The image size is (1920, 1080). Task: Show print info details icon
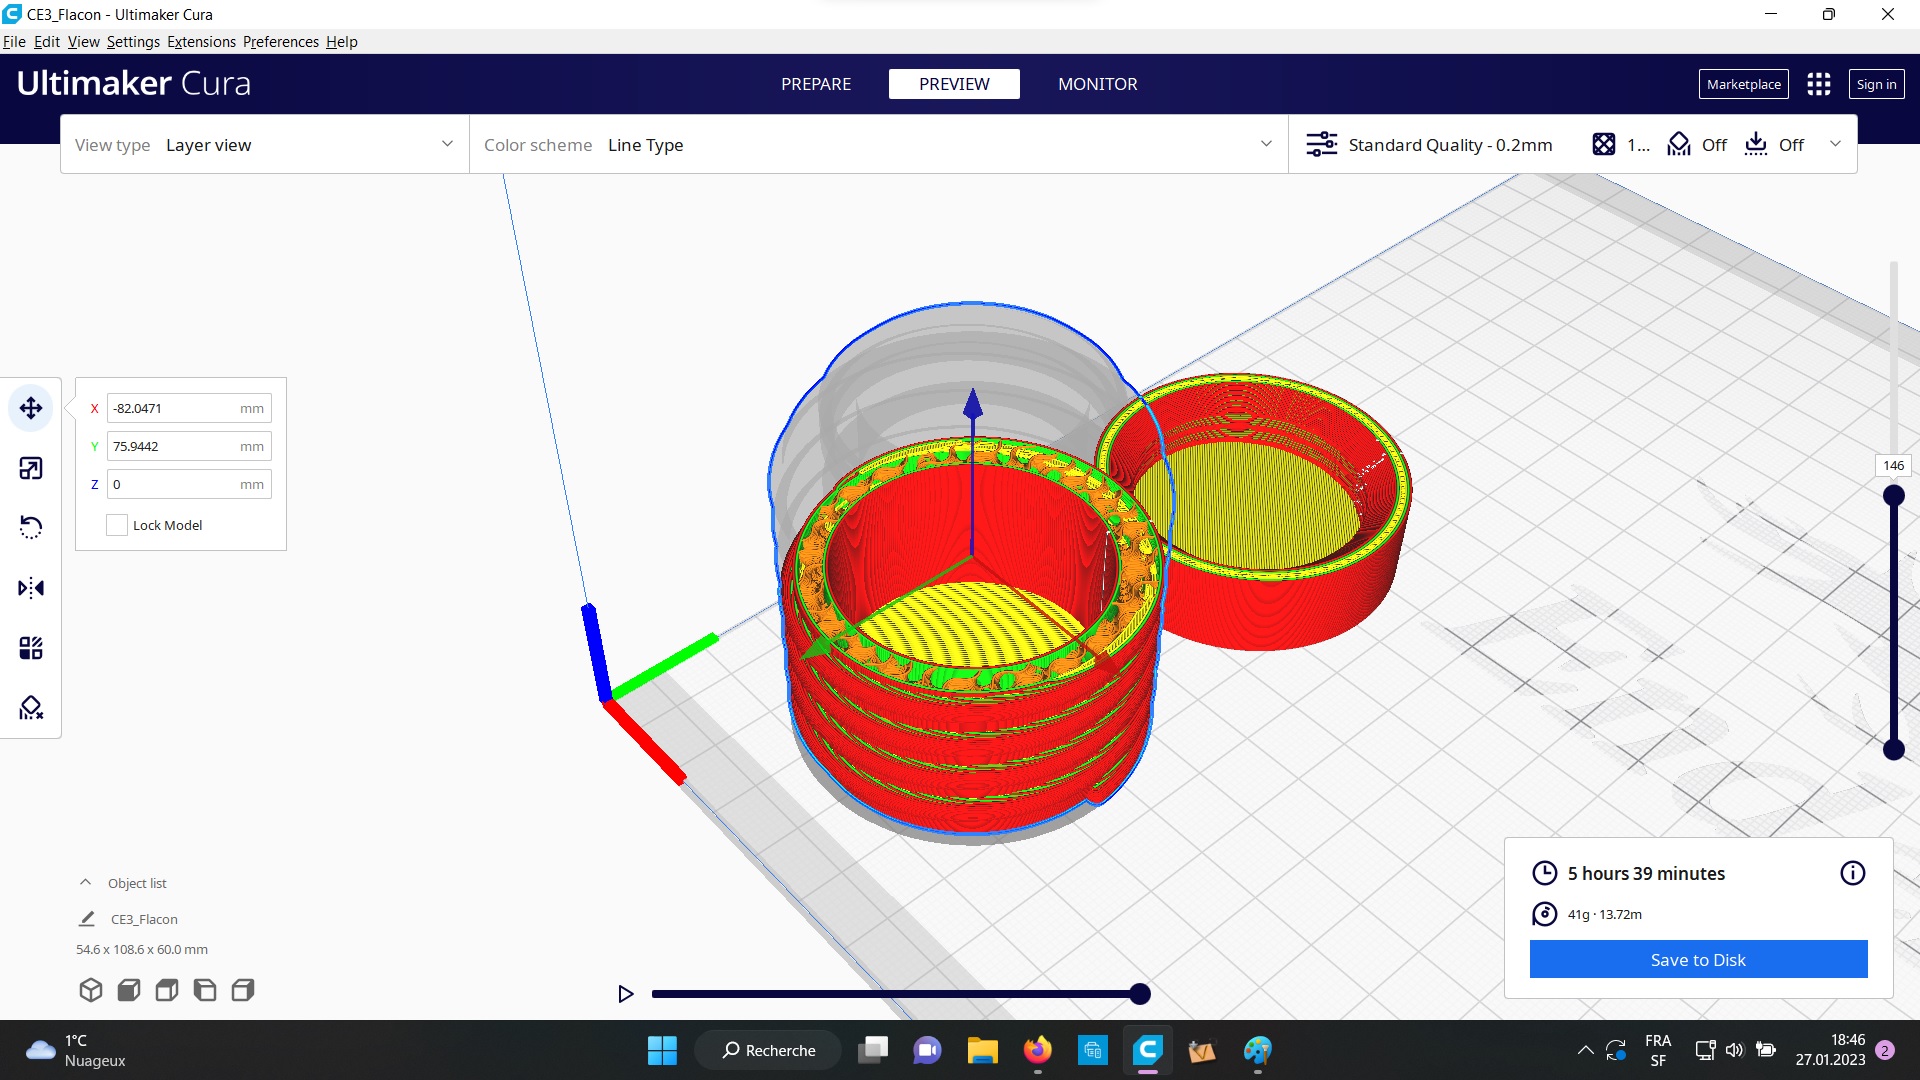[1852, 873]
